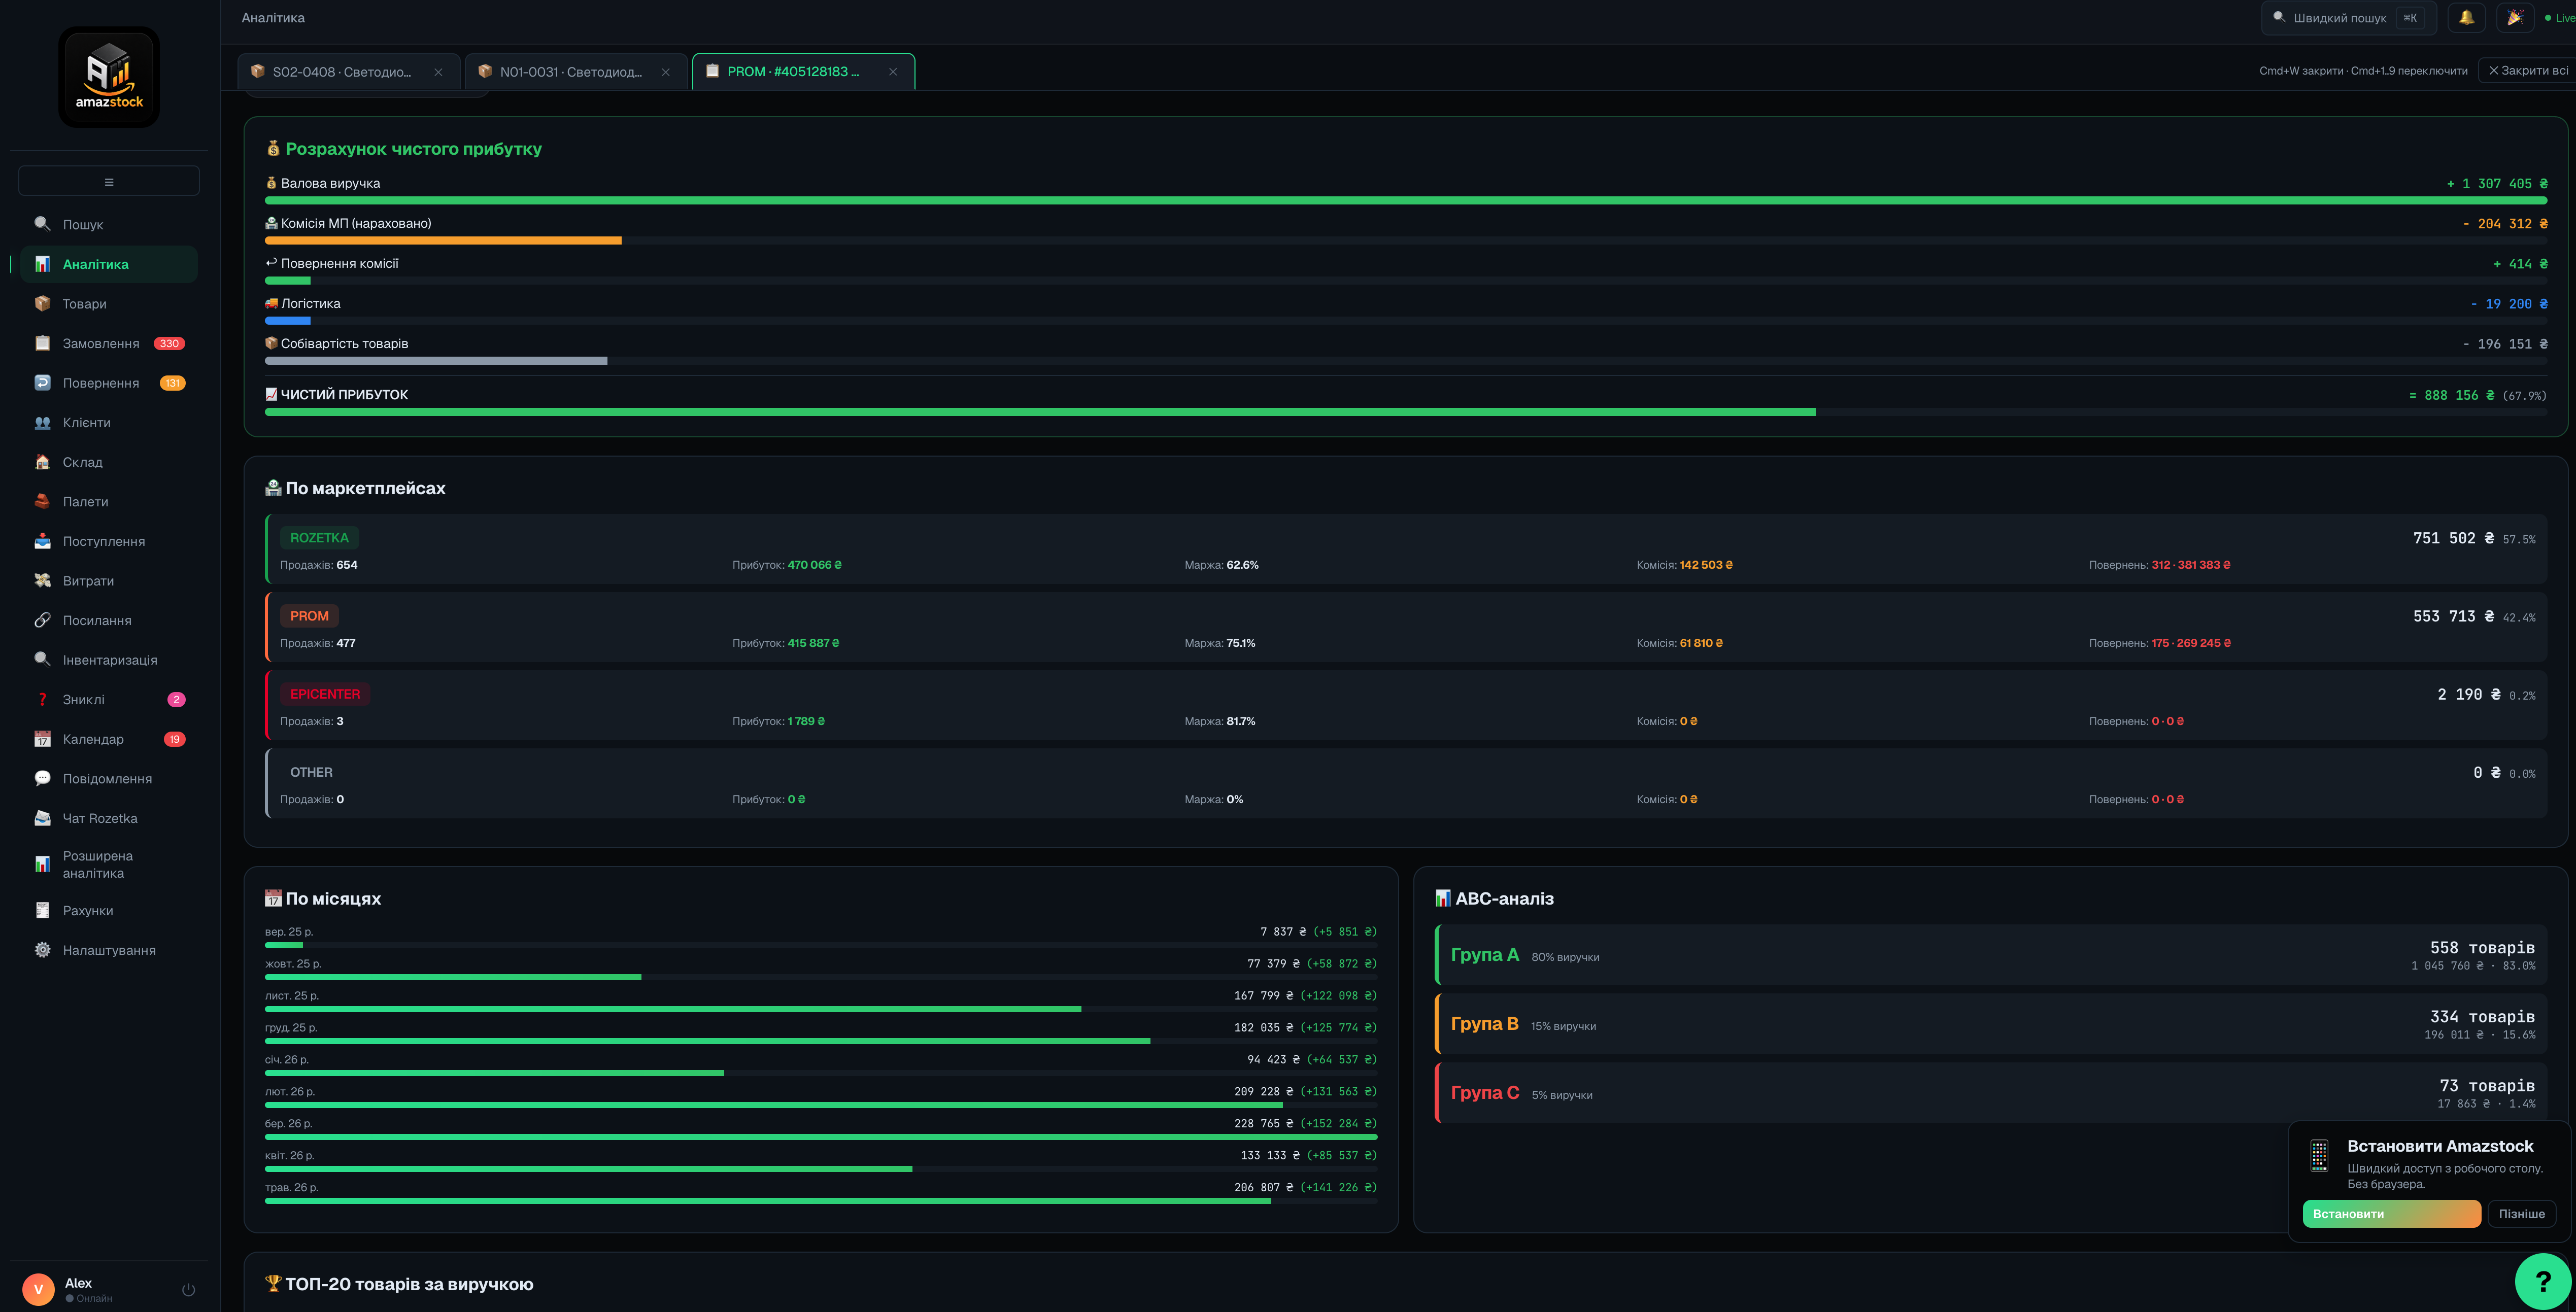2576x1312 pixels.
Task: Collapse the sidebar with the hamburger button
Action: (x=109, y=181)
